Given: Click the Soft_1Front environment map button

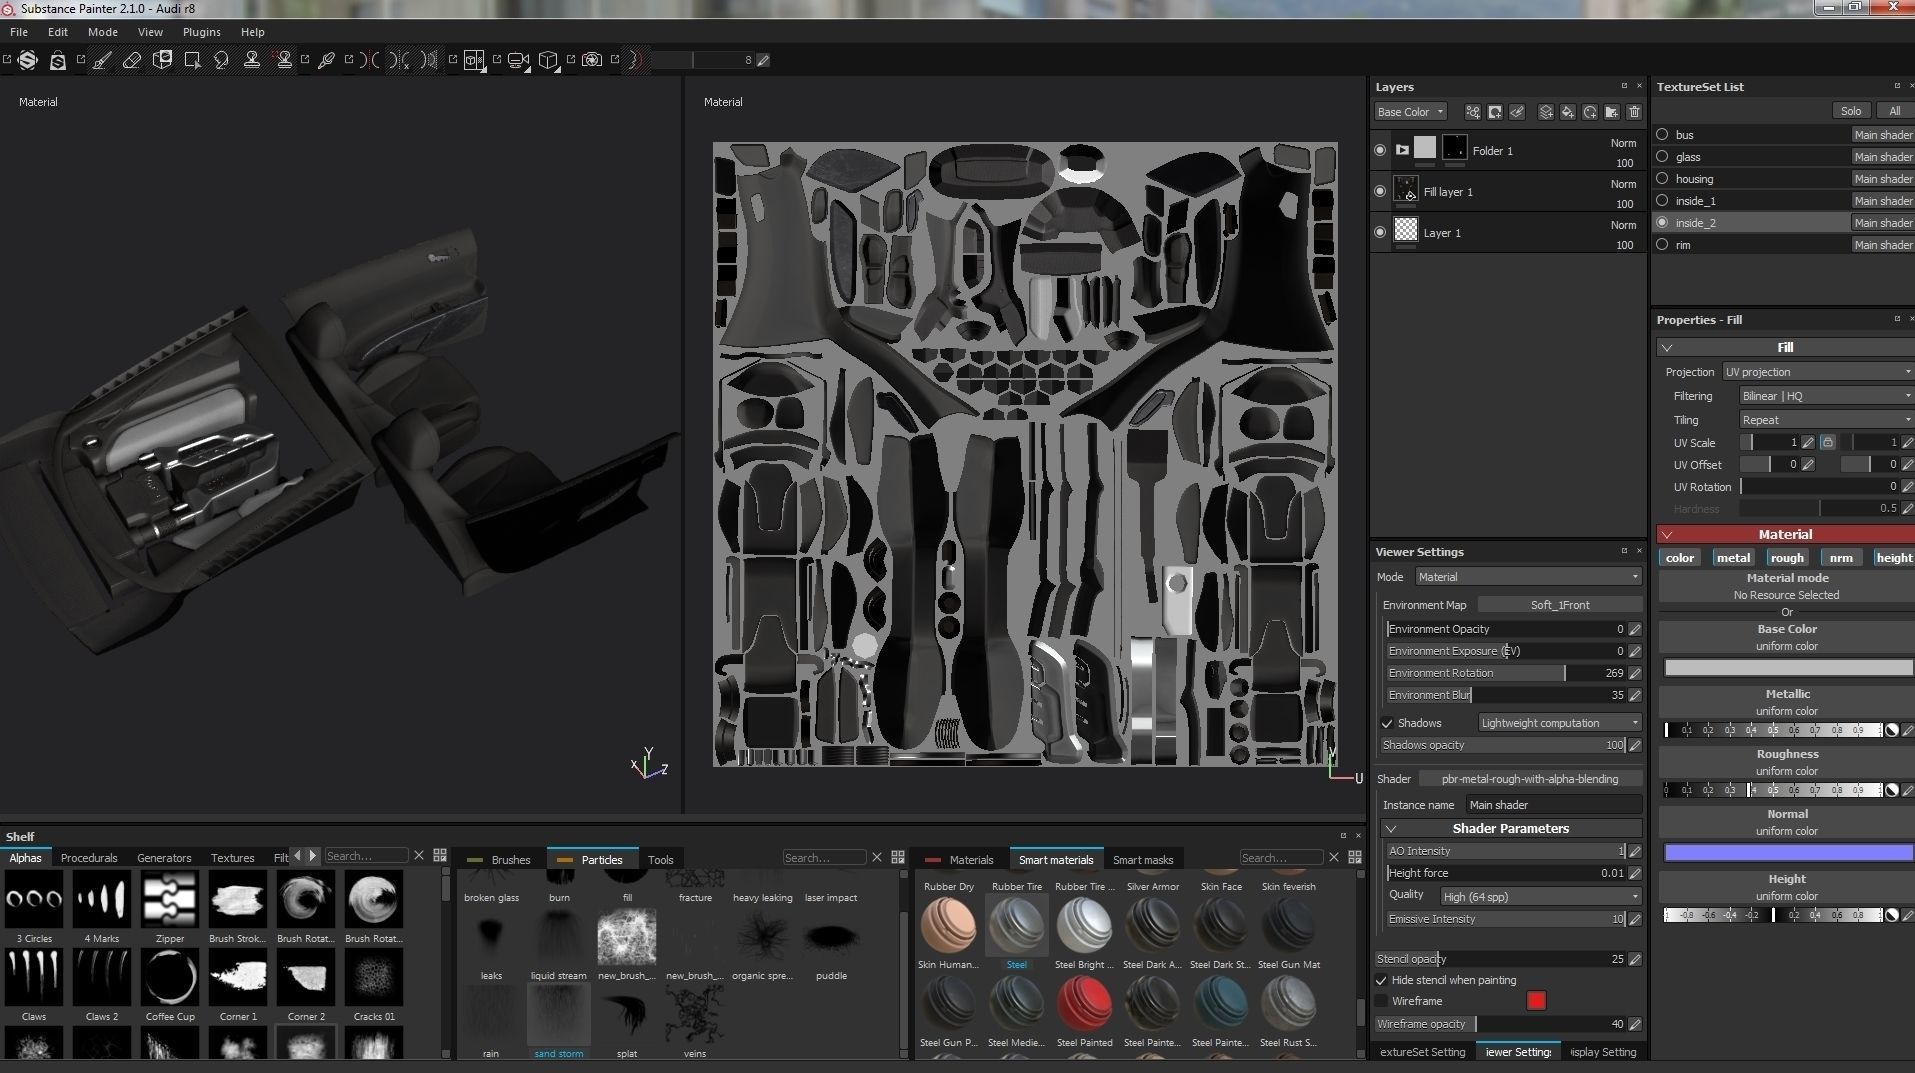Looking at the screenshot, I should (x=1559, y=605).
